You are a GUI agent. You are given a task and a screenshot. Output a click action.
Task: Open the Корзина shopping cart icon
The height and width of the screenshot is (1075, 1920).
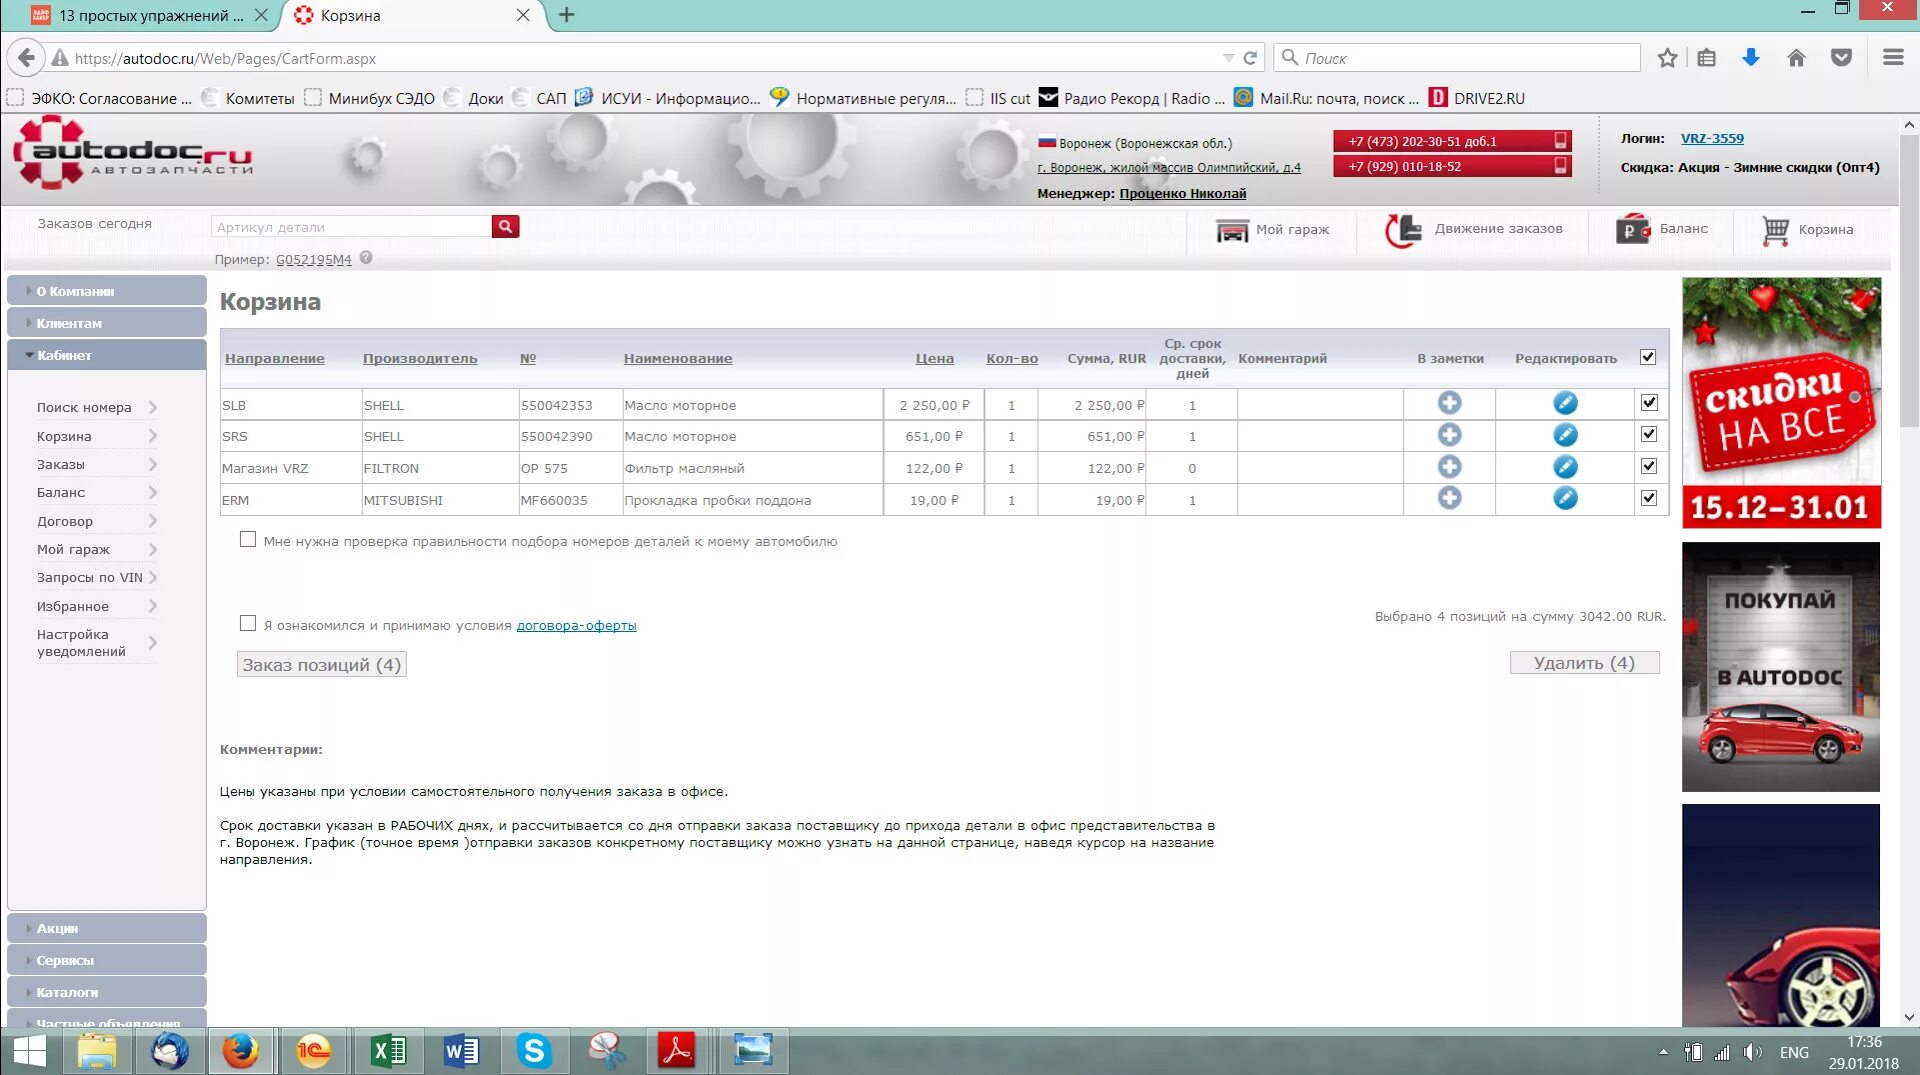tap(1775, 230)
